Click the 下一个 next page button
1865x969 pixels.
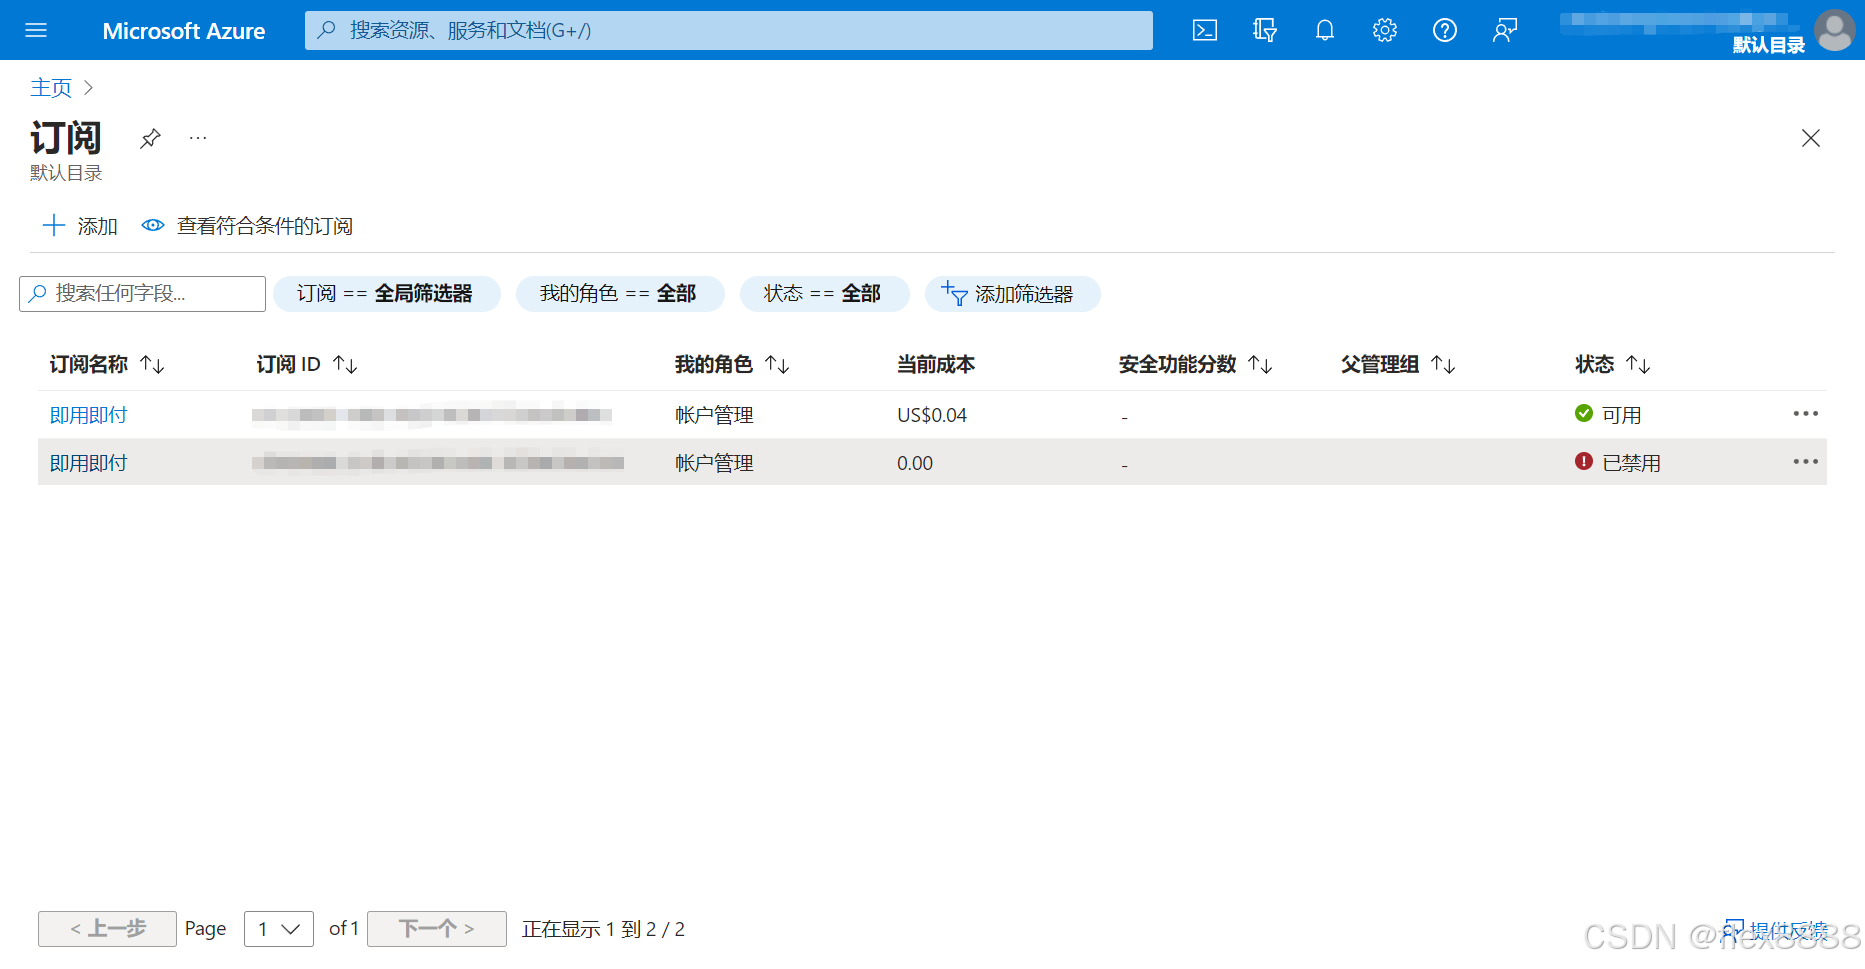(437, 929)
